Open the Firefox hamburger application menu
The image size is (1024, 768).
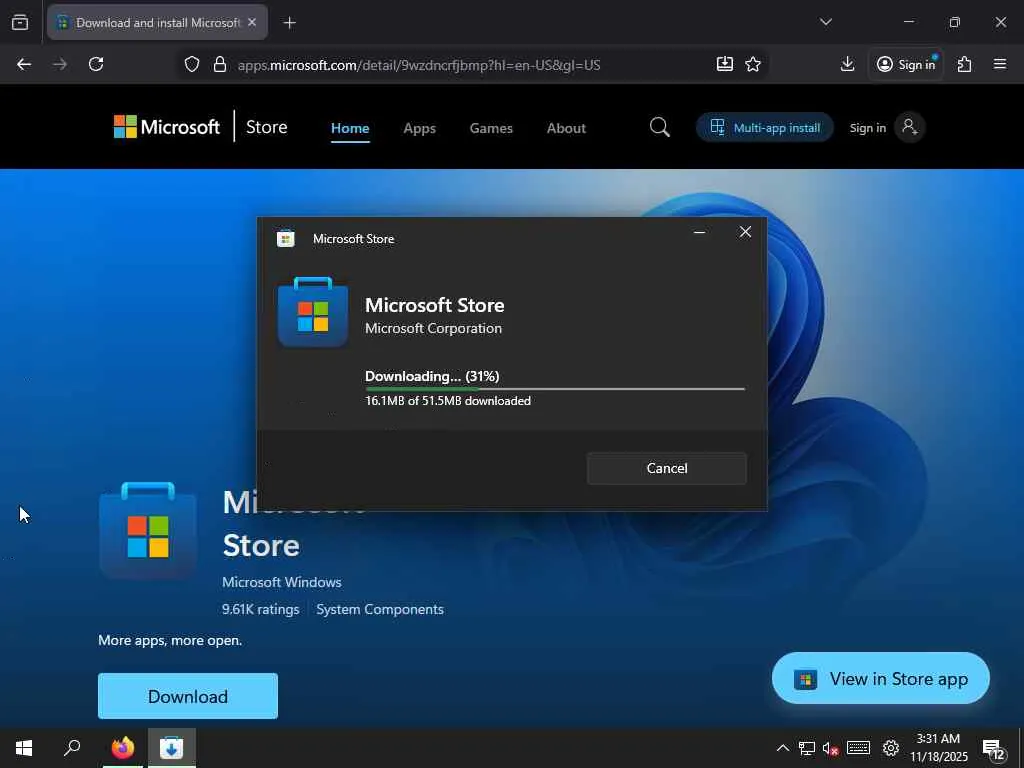1000,64
